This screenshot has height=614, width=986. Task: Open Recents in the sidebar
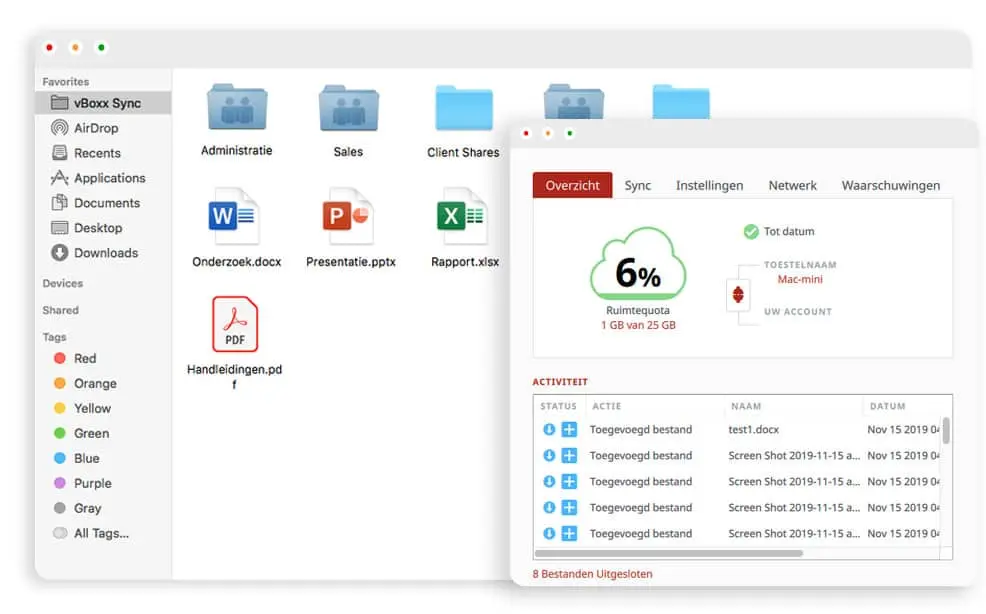[97, 153]
